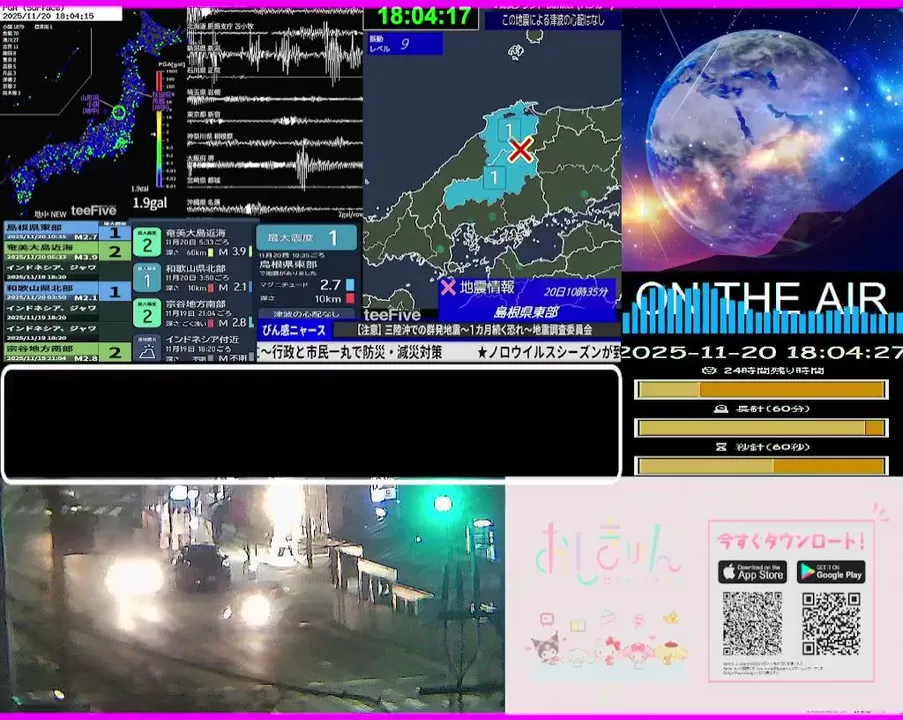Open the Get it on Google Play badge
This screenshot has width=903, height=720.
point(831,572)
